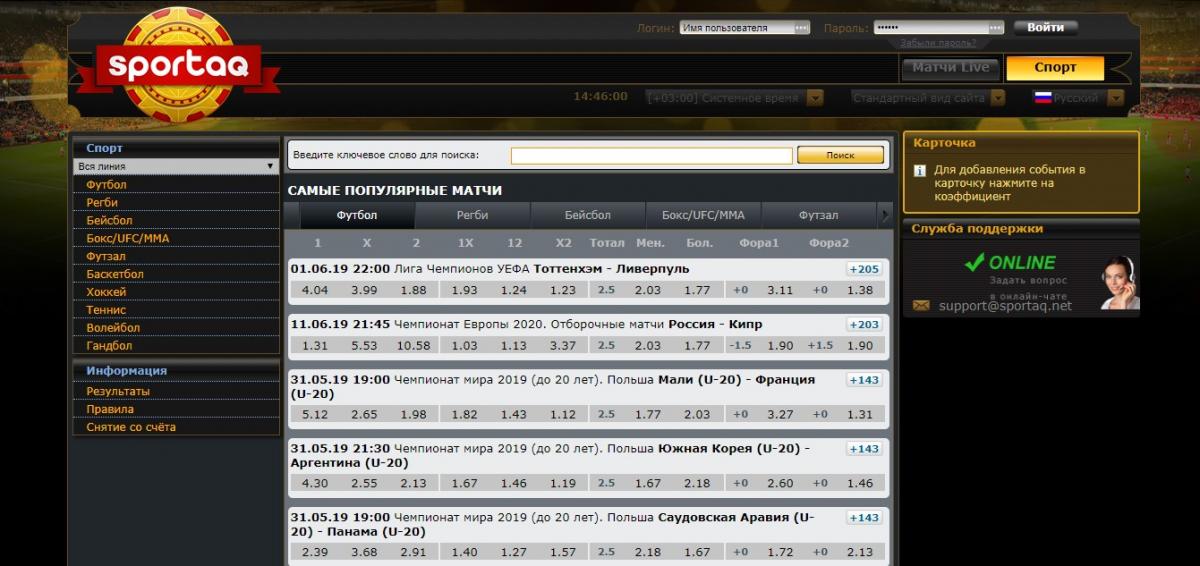Click the Забыли пароль link
1200x566 pixels.
937,43
